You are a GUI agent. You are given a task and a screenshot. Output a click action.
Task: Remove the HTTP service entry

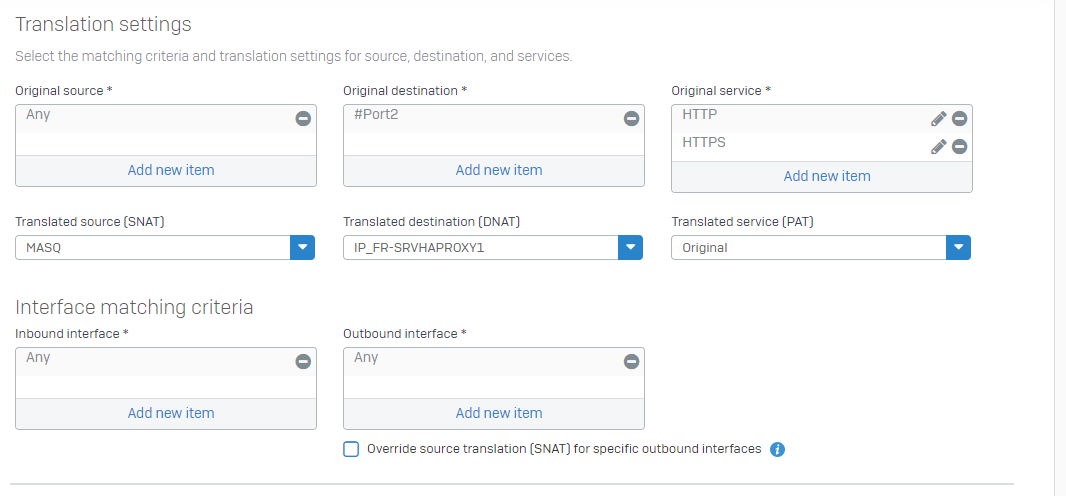pos(959,119)
